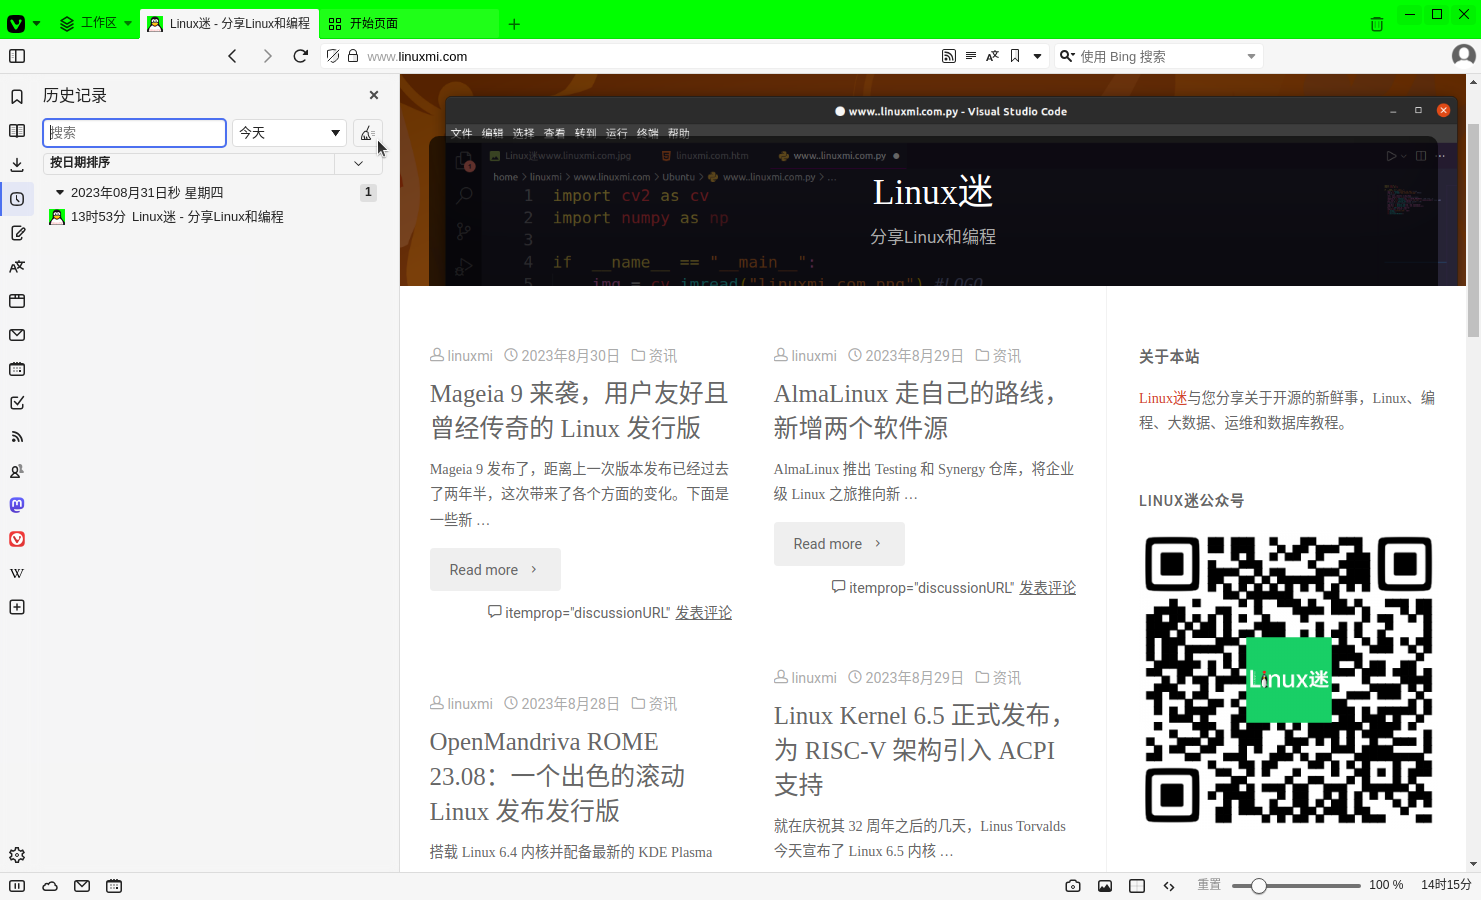Open the user profile avatar
1481x900 pixels.
(1464, 56)
